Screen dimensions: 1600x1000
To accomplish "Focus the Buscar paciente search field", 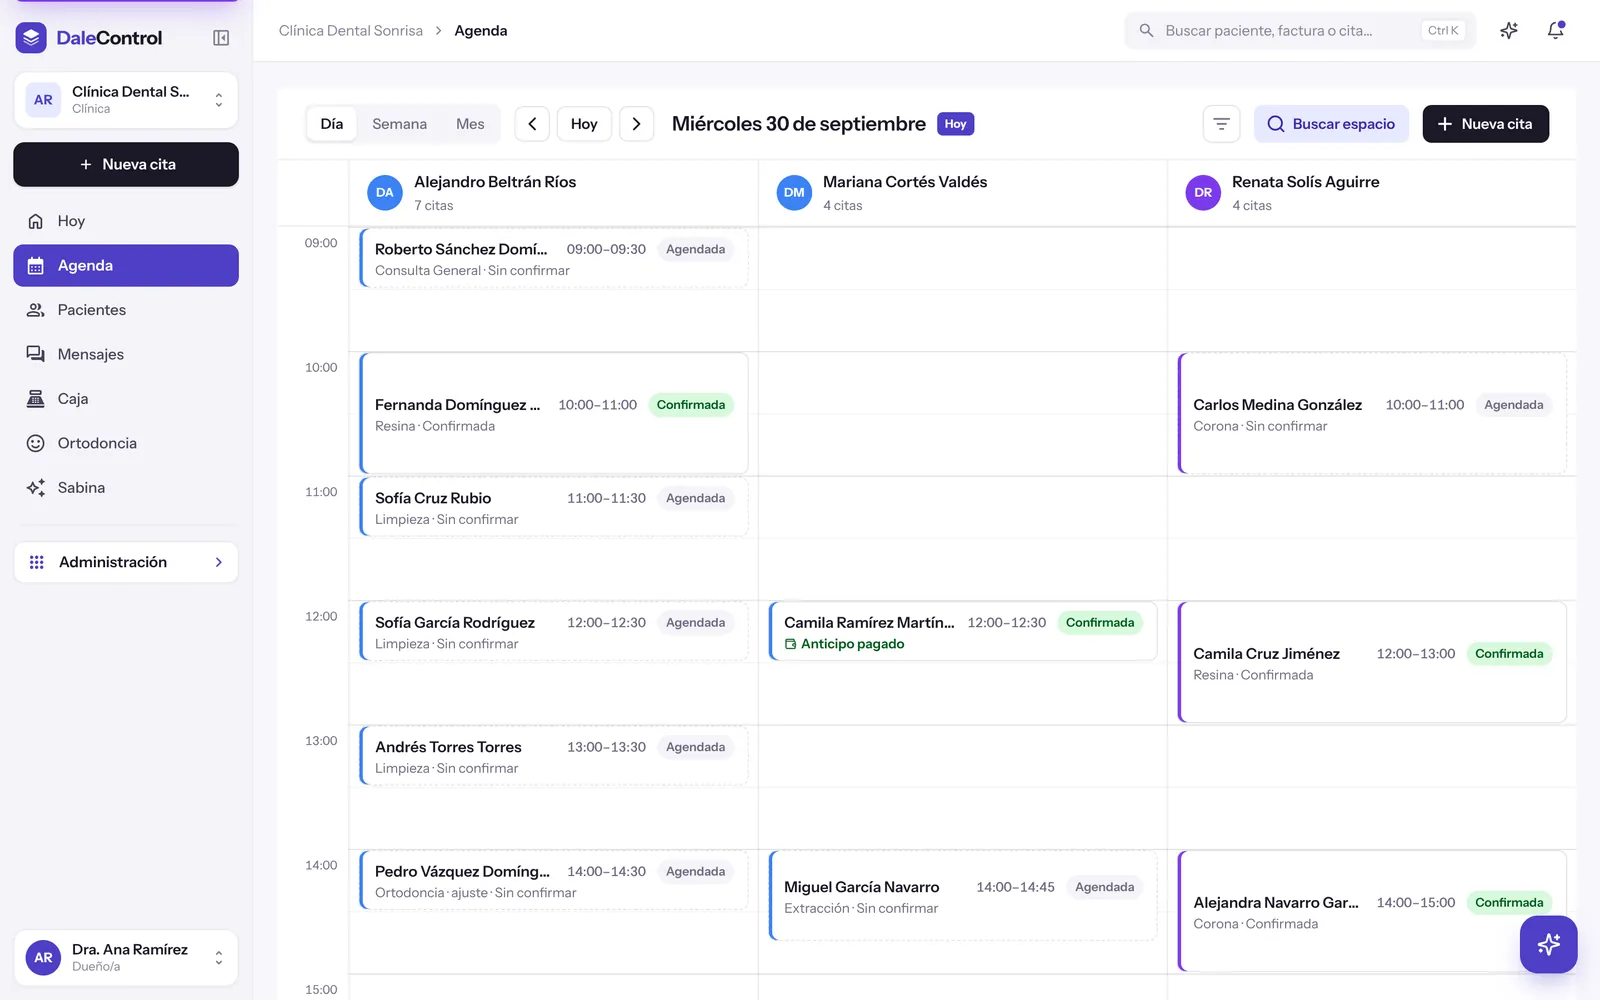I will (1300, 31).
